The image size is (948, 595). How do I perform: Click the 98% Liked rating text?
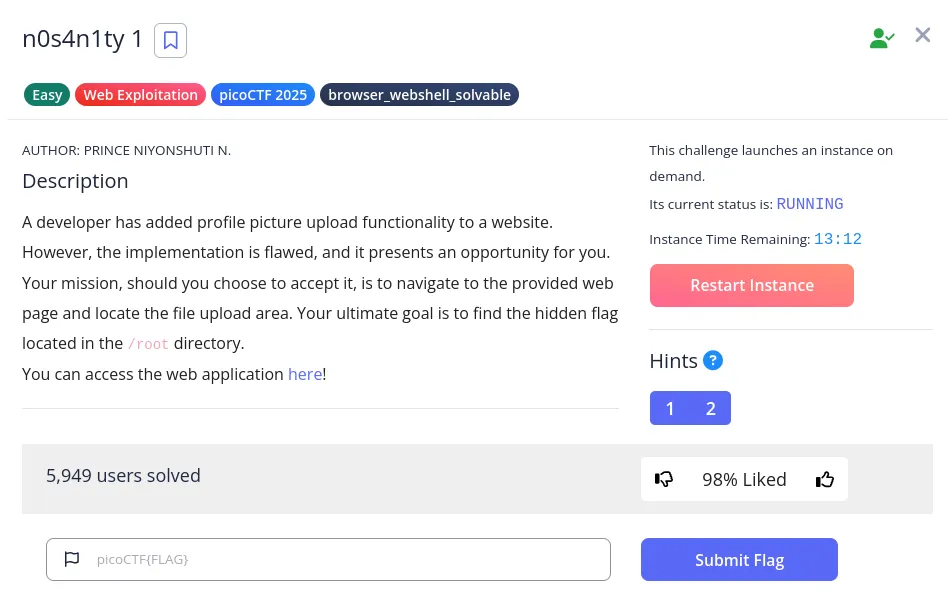click(x=744, y=479)
